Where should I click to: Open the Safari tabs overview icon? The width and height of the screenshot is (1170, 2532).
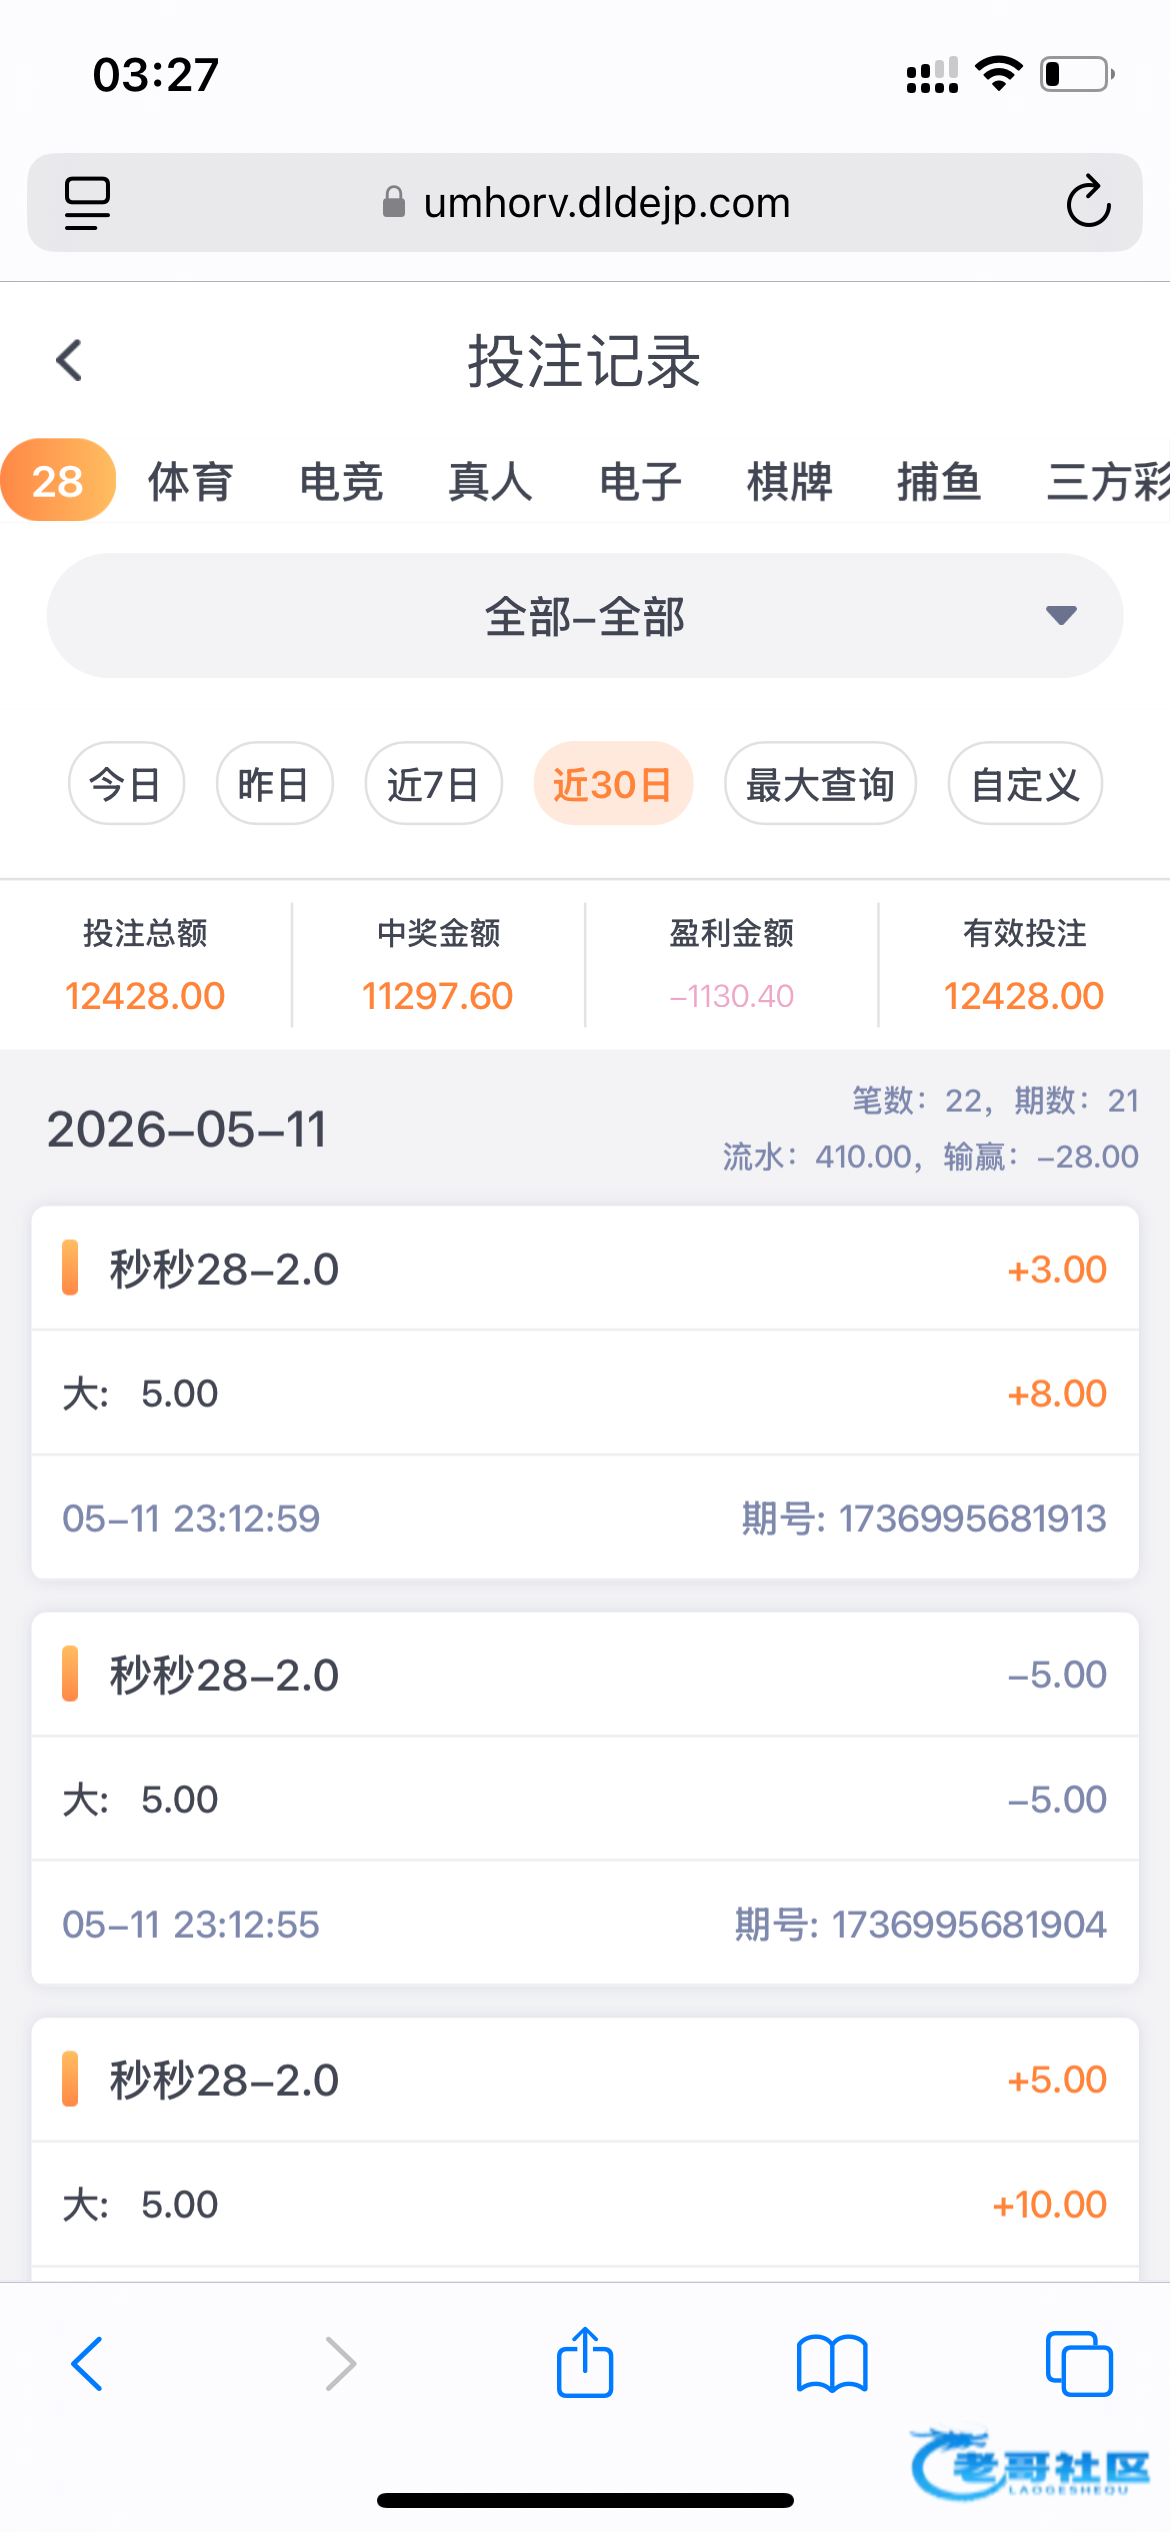1079,2364
